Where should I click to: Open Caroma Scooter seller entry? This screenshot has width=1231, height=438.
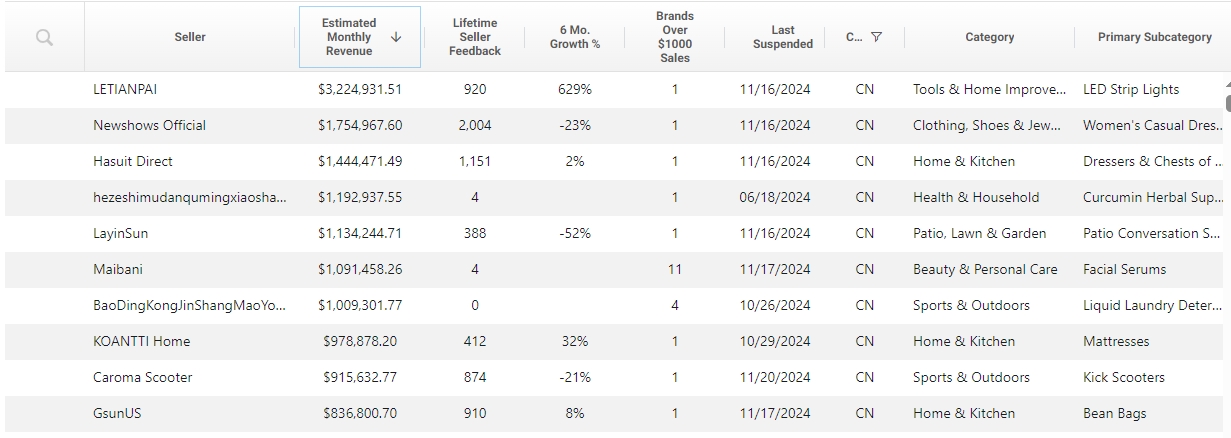pyautogui.click(x=143, y=377)
